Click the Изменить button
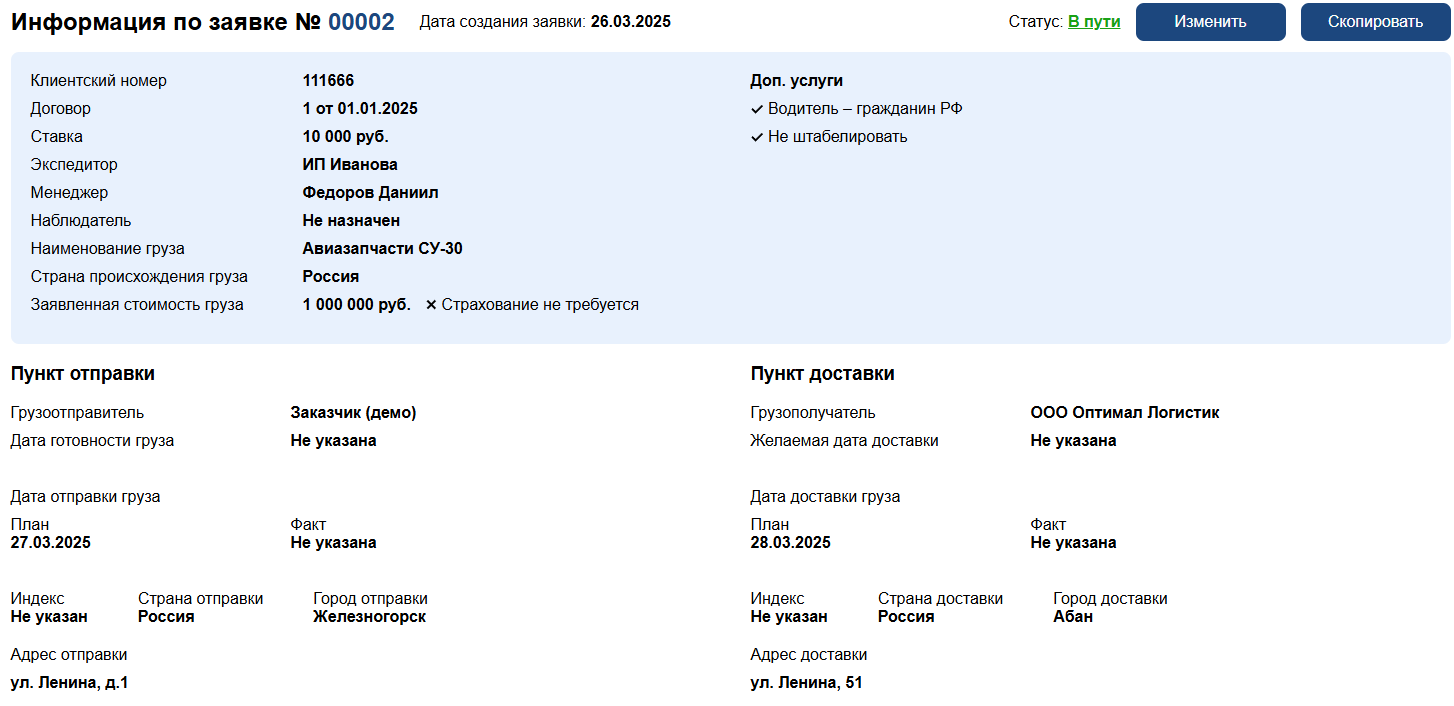Screen dimensions: 1454x706 [1210, 22]
